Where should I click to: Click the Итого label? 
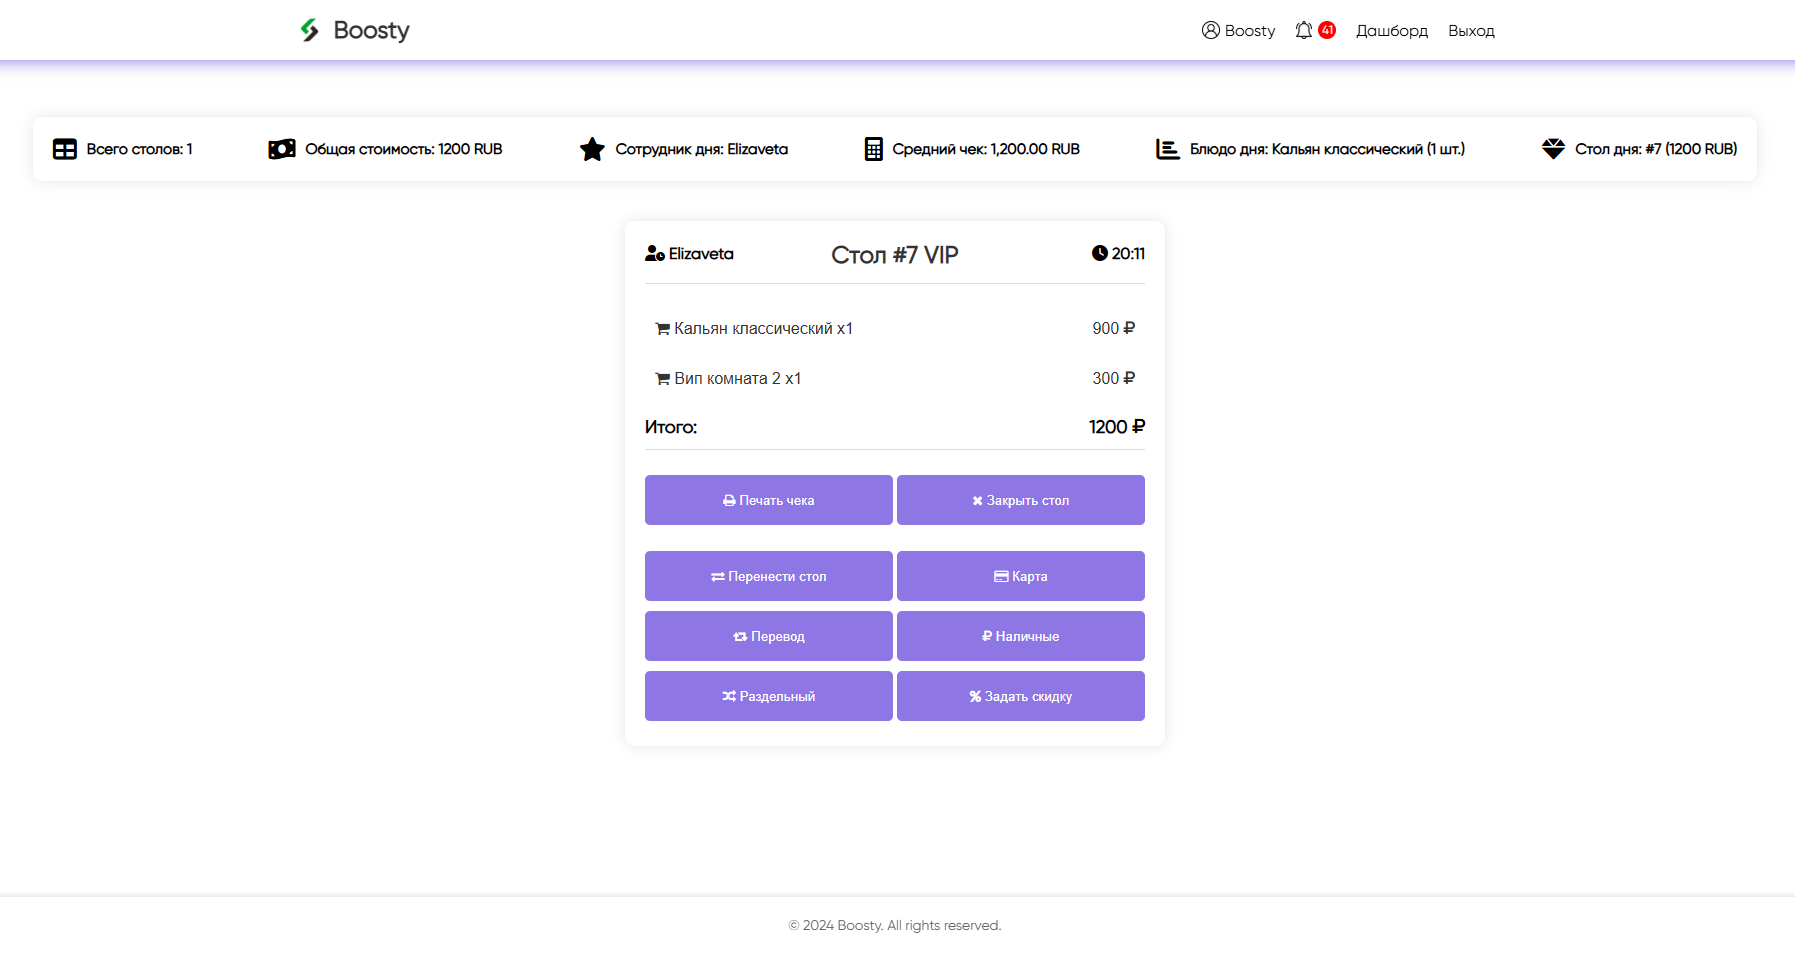click(x=671, y=427)
